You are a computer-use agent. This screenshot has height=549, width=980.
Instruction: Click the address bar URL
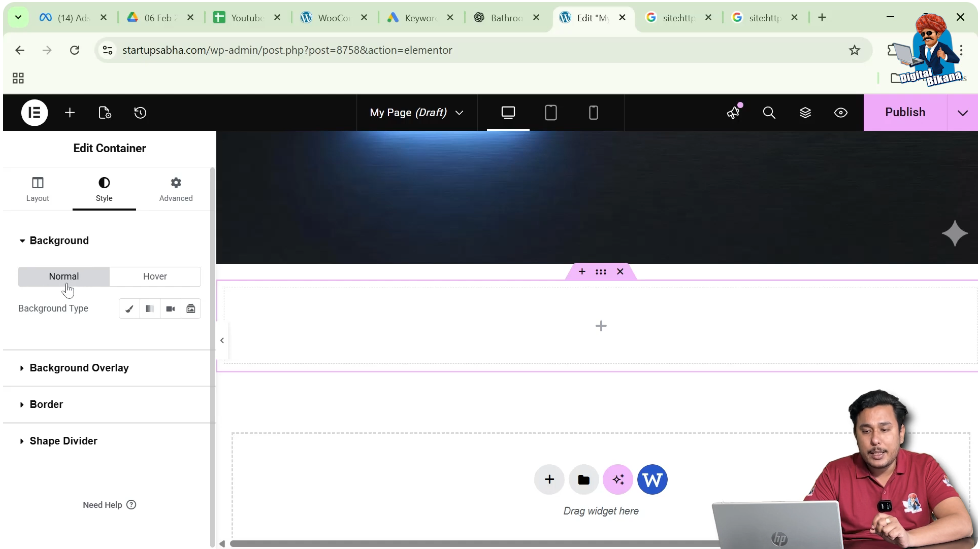pos(287,50)
